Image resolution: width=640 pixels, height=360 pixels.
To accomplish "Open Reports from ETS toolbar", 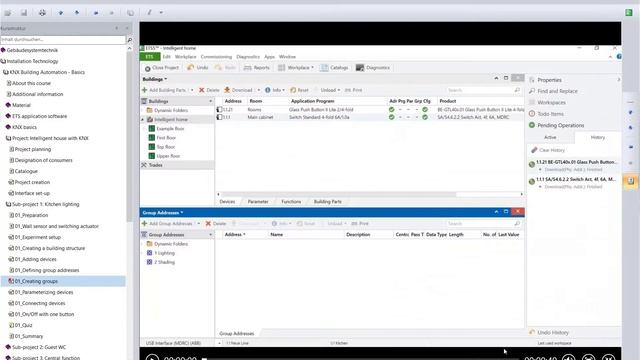I will point(257,68).
